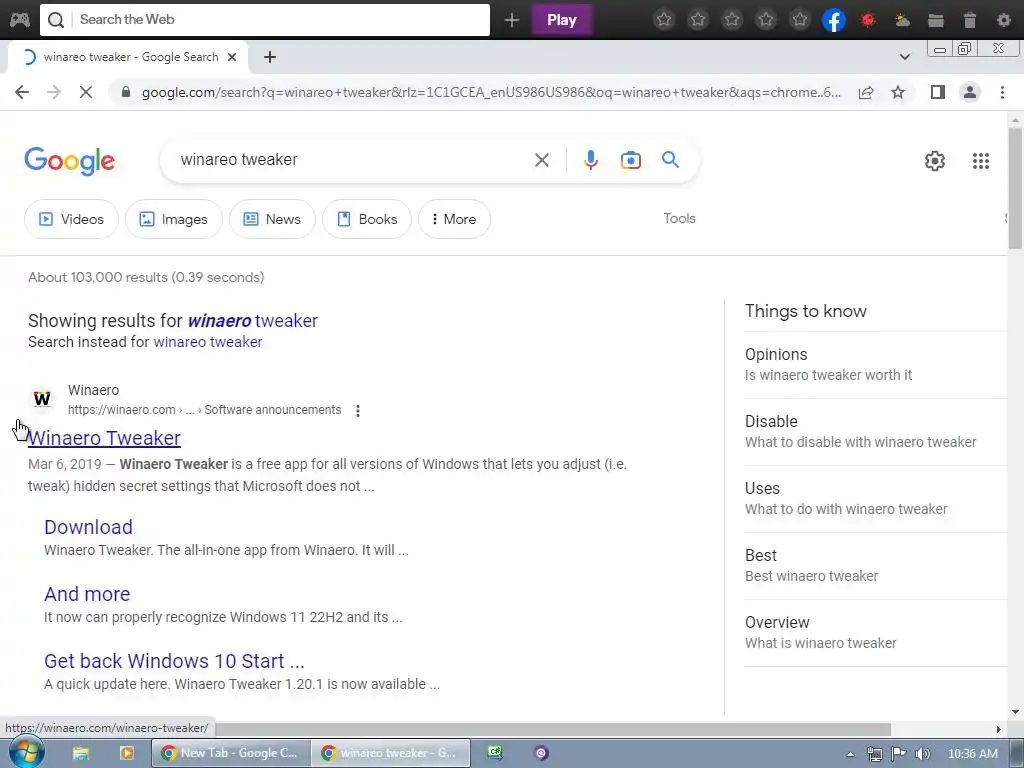The image size is (1024, 768).
Task: Expand the More search filters
Action: coord(454,219)
